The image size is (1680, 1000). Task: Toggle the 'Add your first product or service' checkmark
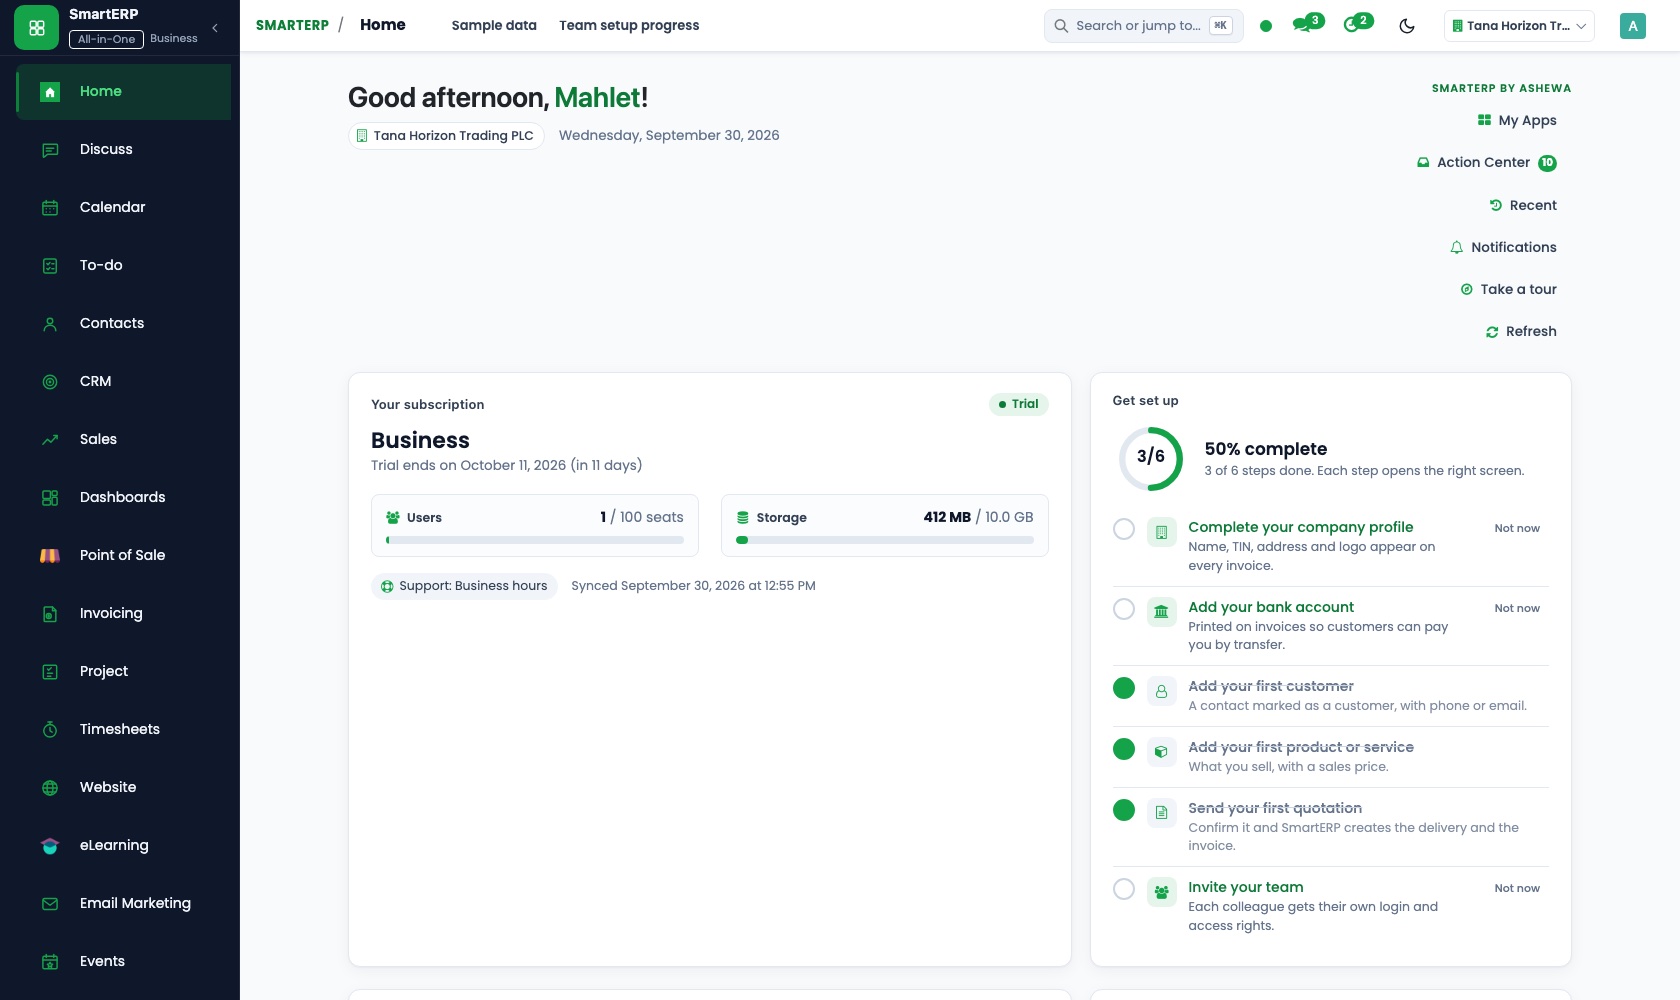1124,749
